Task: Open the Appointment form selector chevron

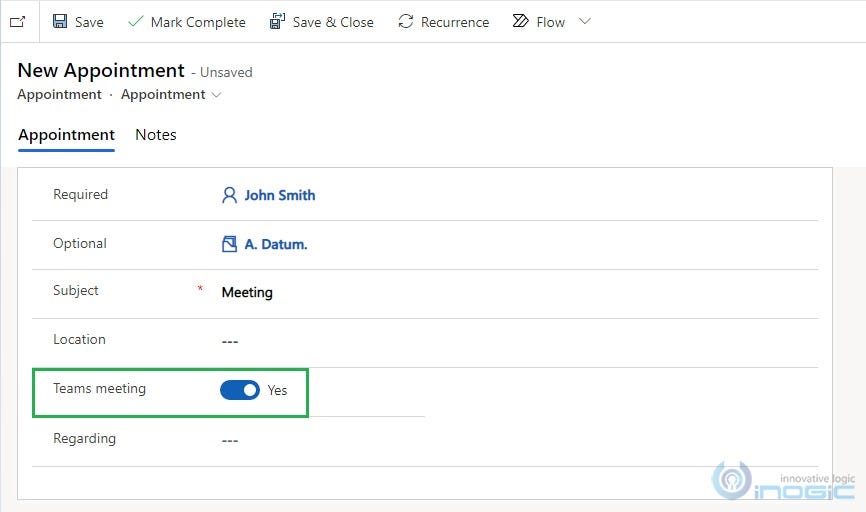Action: [217, 95]
